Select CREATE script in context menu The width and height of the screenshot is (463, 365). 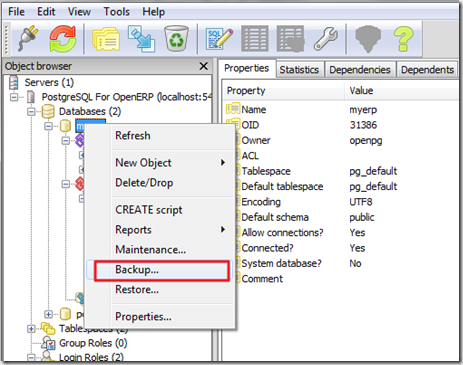pos(160,210)
